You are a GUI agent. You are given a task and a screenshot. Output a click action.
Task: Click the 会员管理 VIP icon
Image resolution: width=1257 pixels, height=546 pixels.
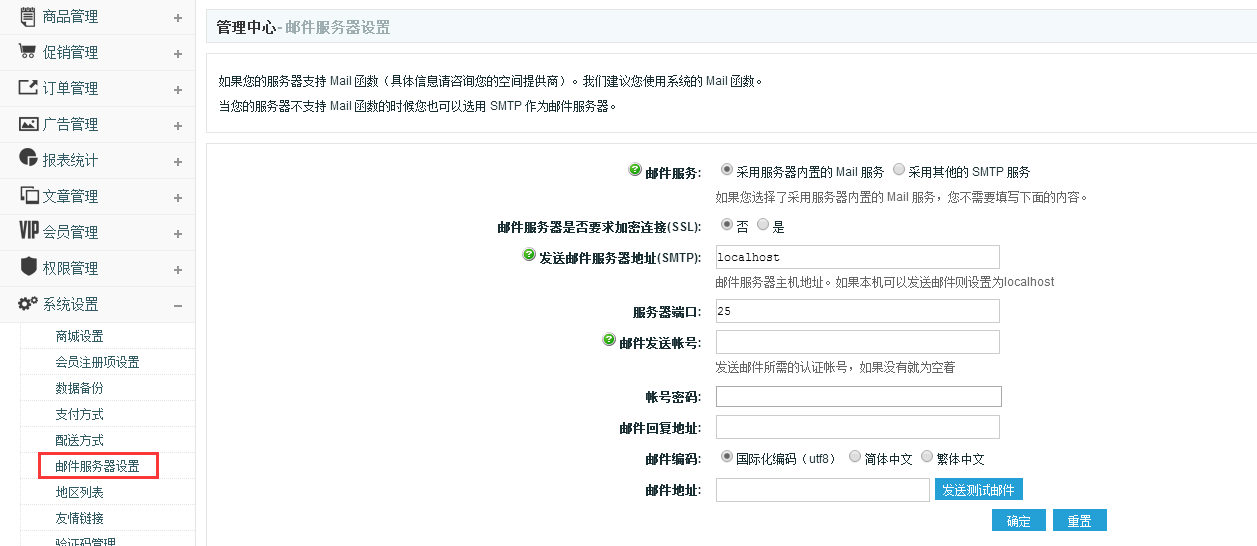28,230
